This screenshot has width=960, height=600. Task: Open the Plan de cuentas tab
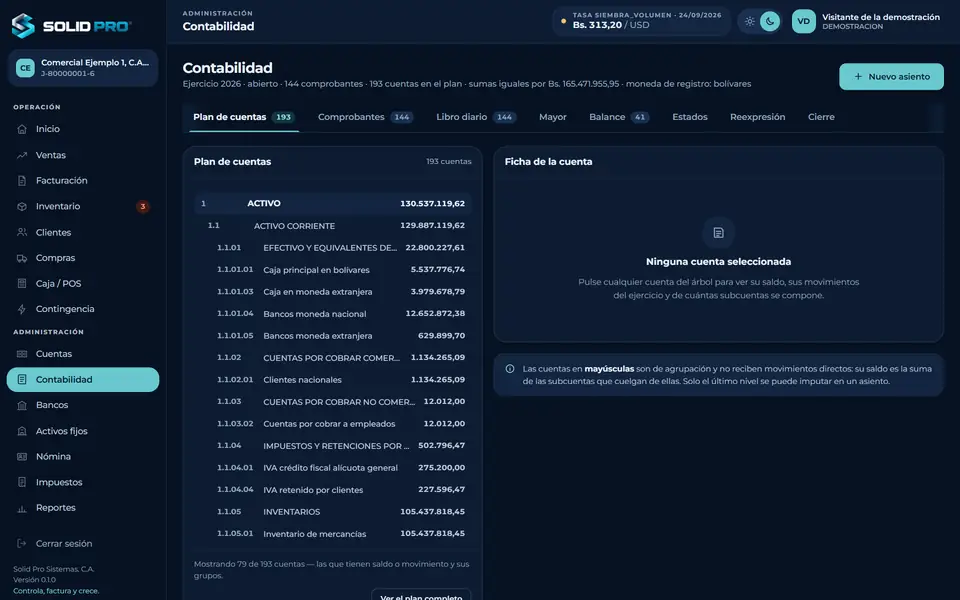point(243,117)
